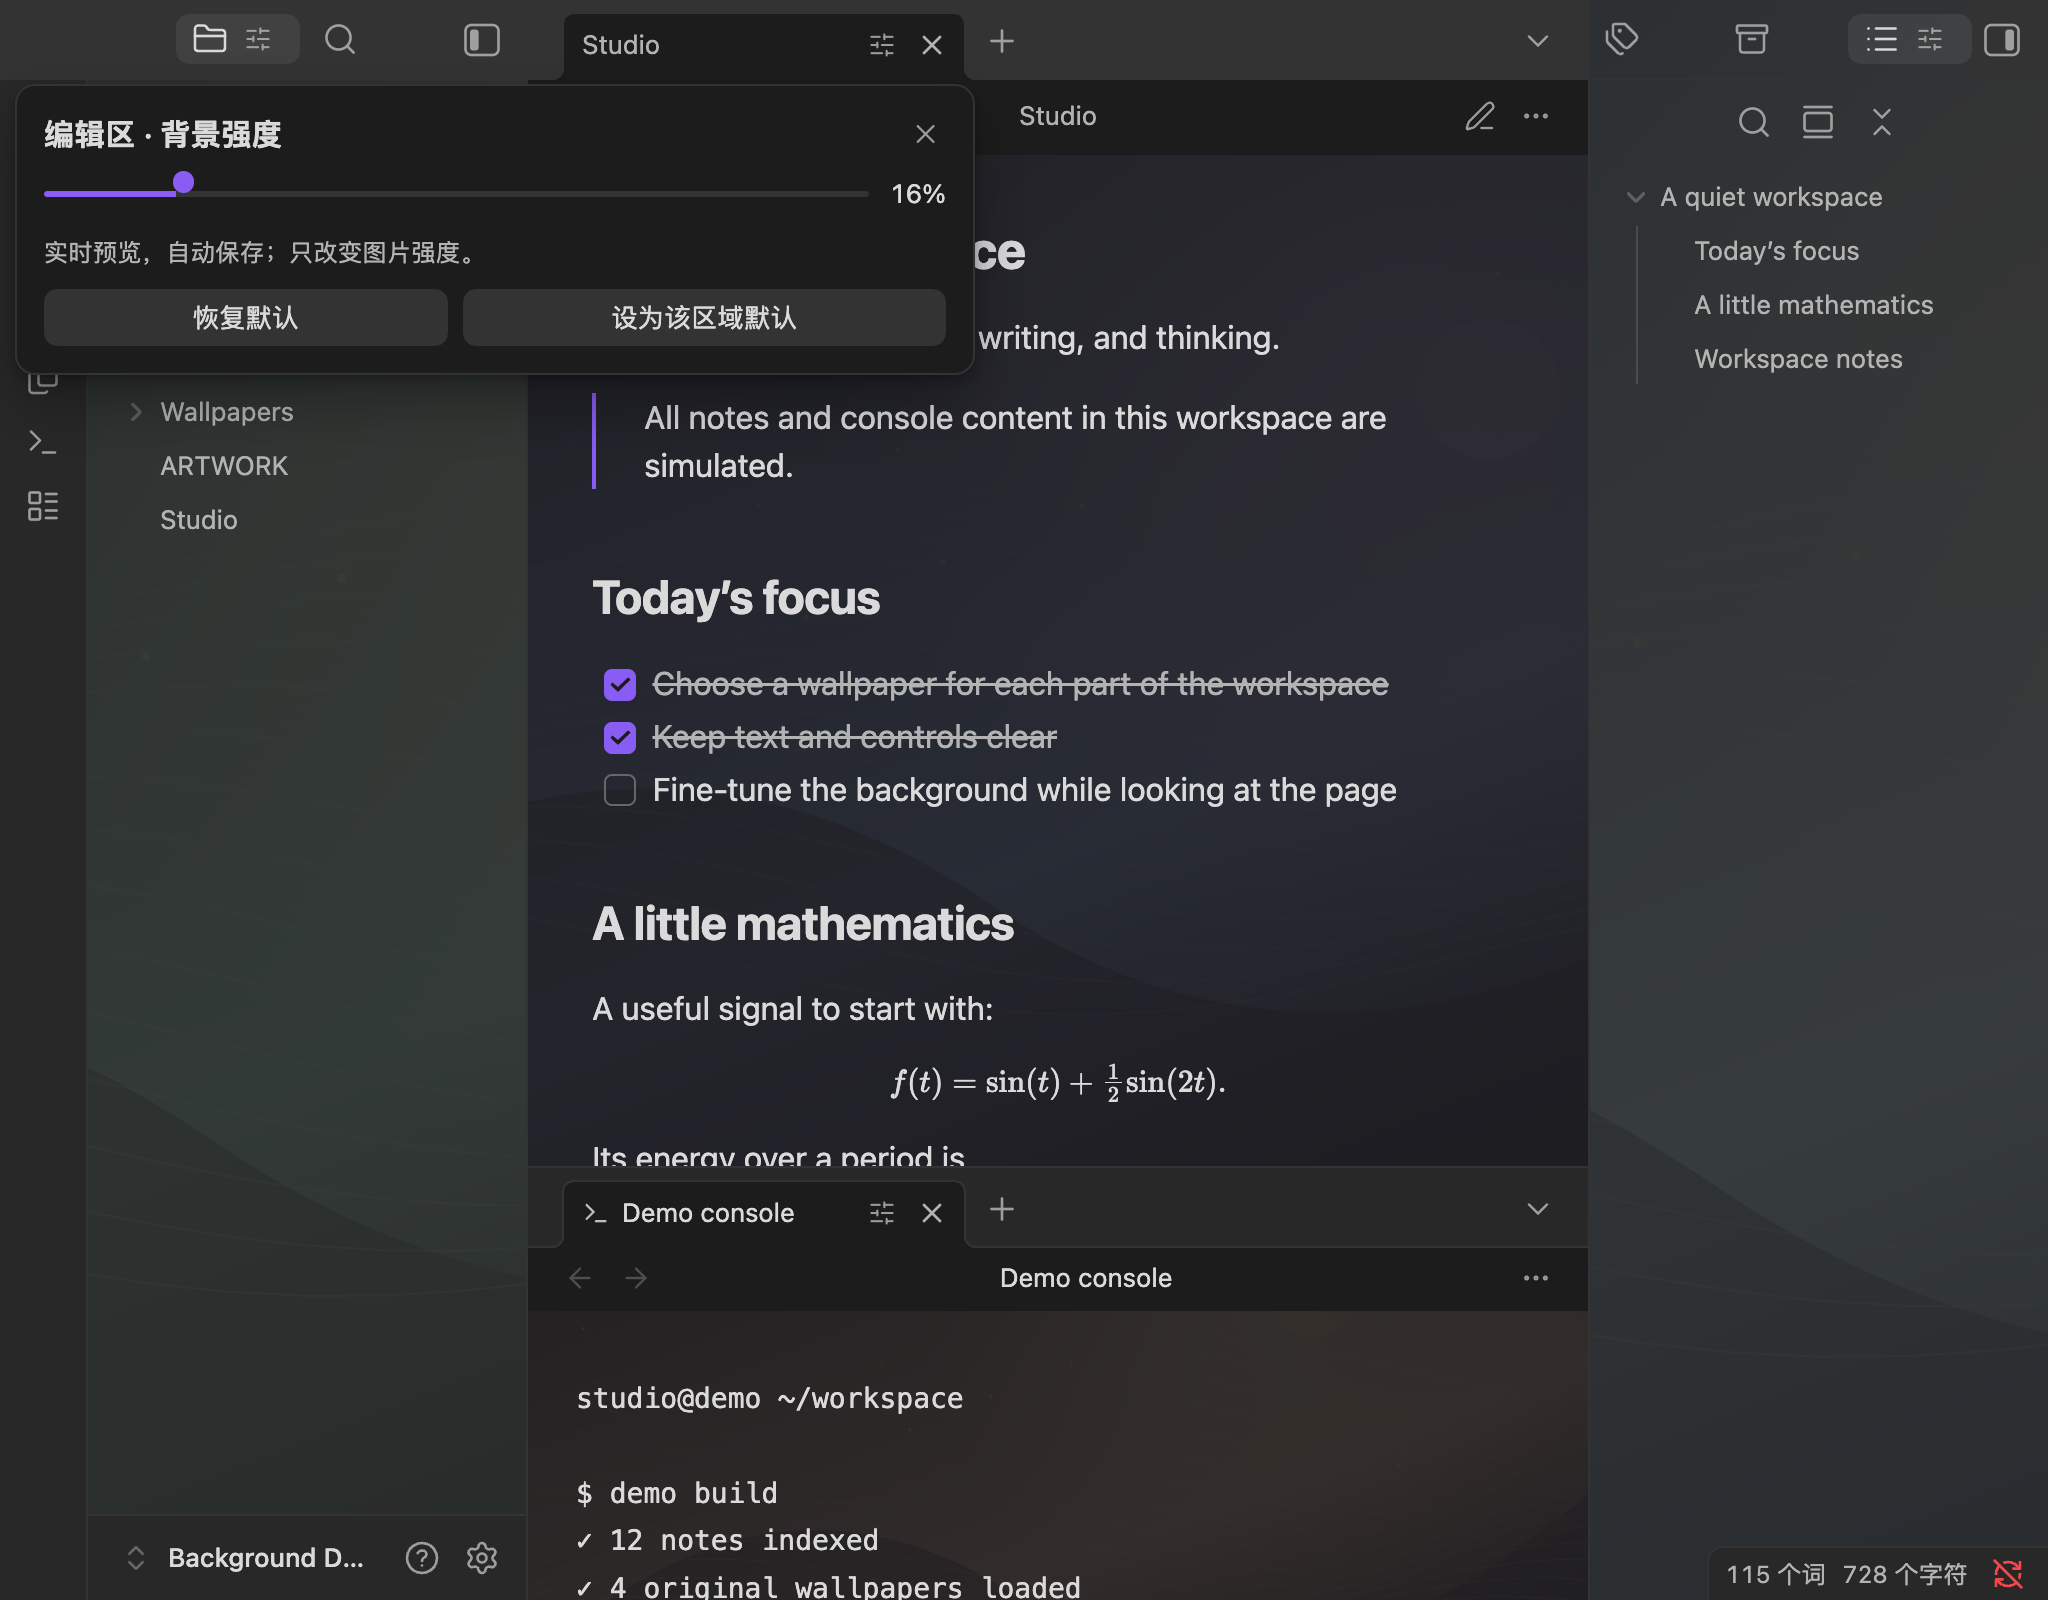Open the ARTWORK file in explorer
The image size is (2048, 1600).
pyautogui.click(x=224, y=466)
